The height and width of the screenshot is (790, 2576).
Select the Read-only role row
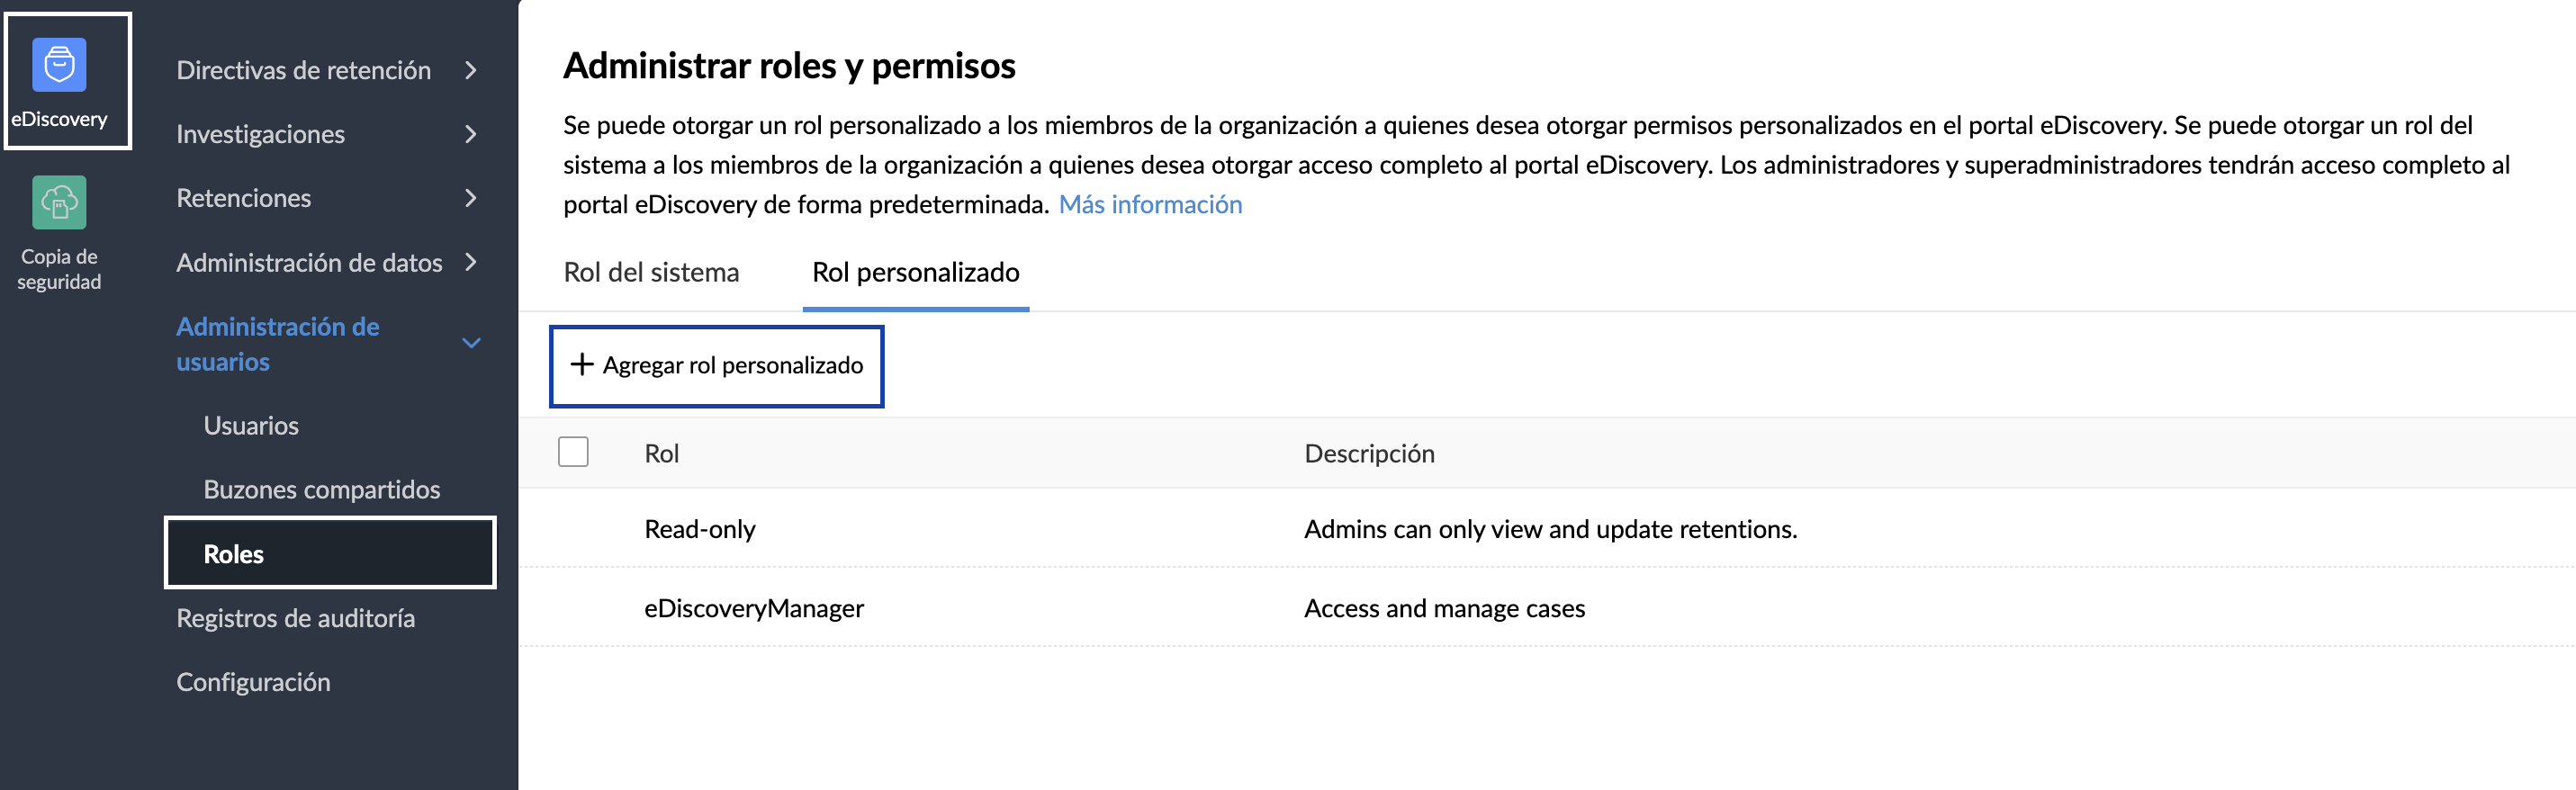[x=1547, y=528]
